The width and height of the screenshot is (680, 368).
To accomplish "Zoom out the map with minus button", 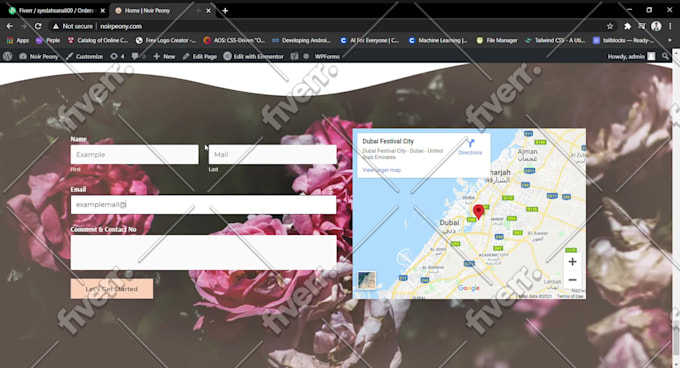I will coord(572,280).
